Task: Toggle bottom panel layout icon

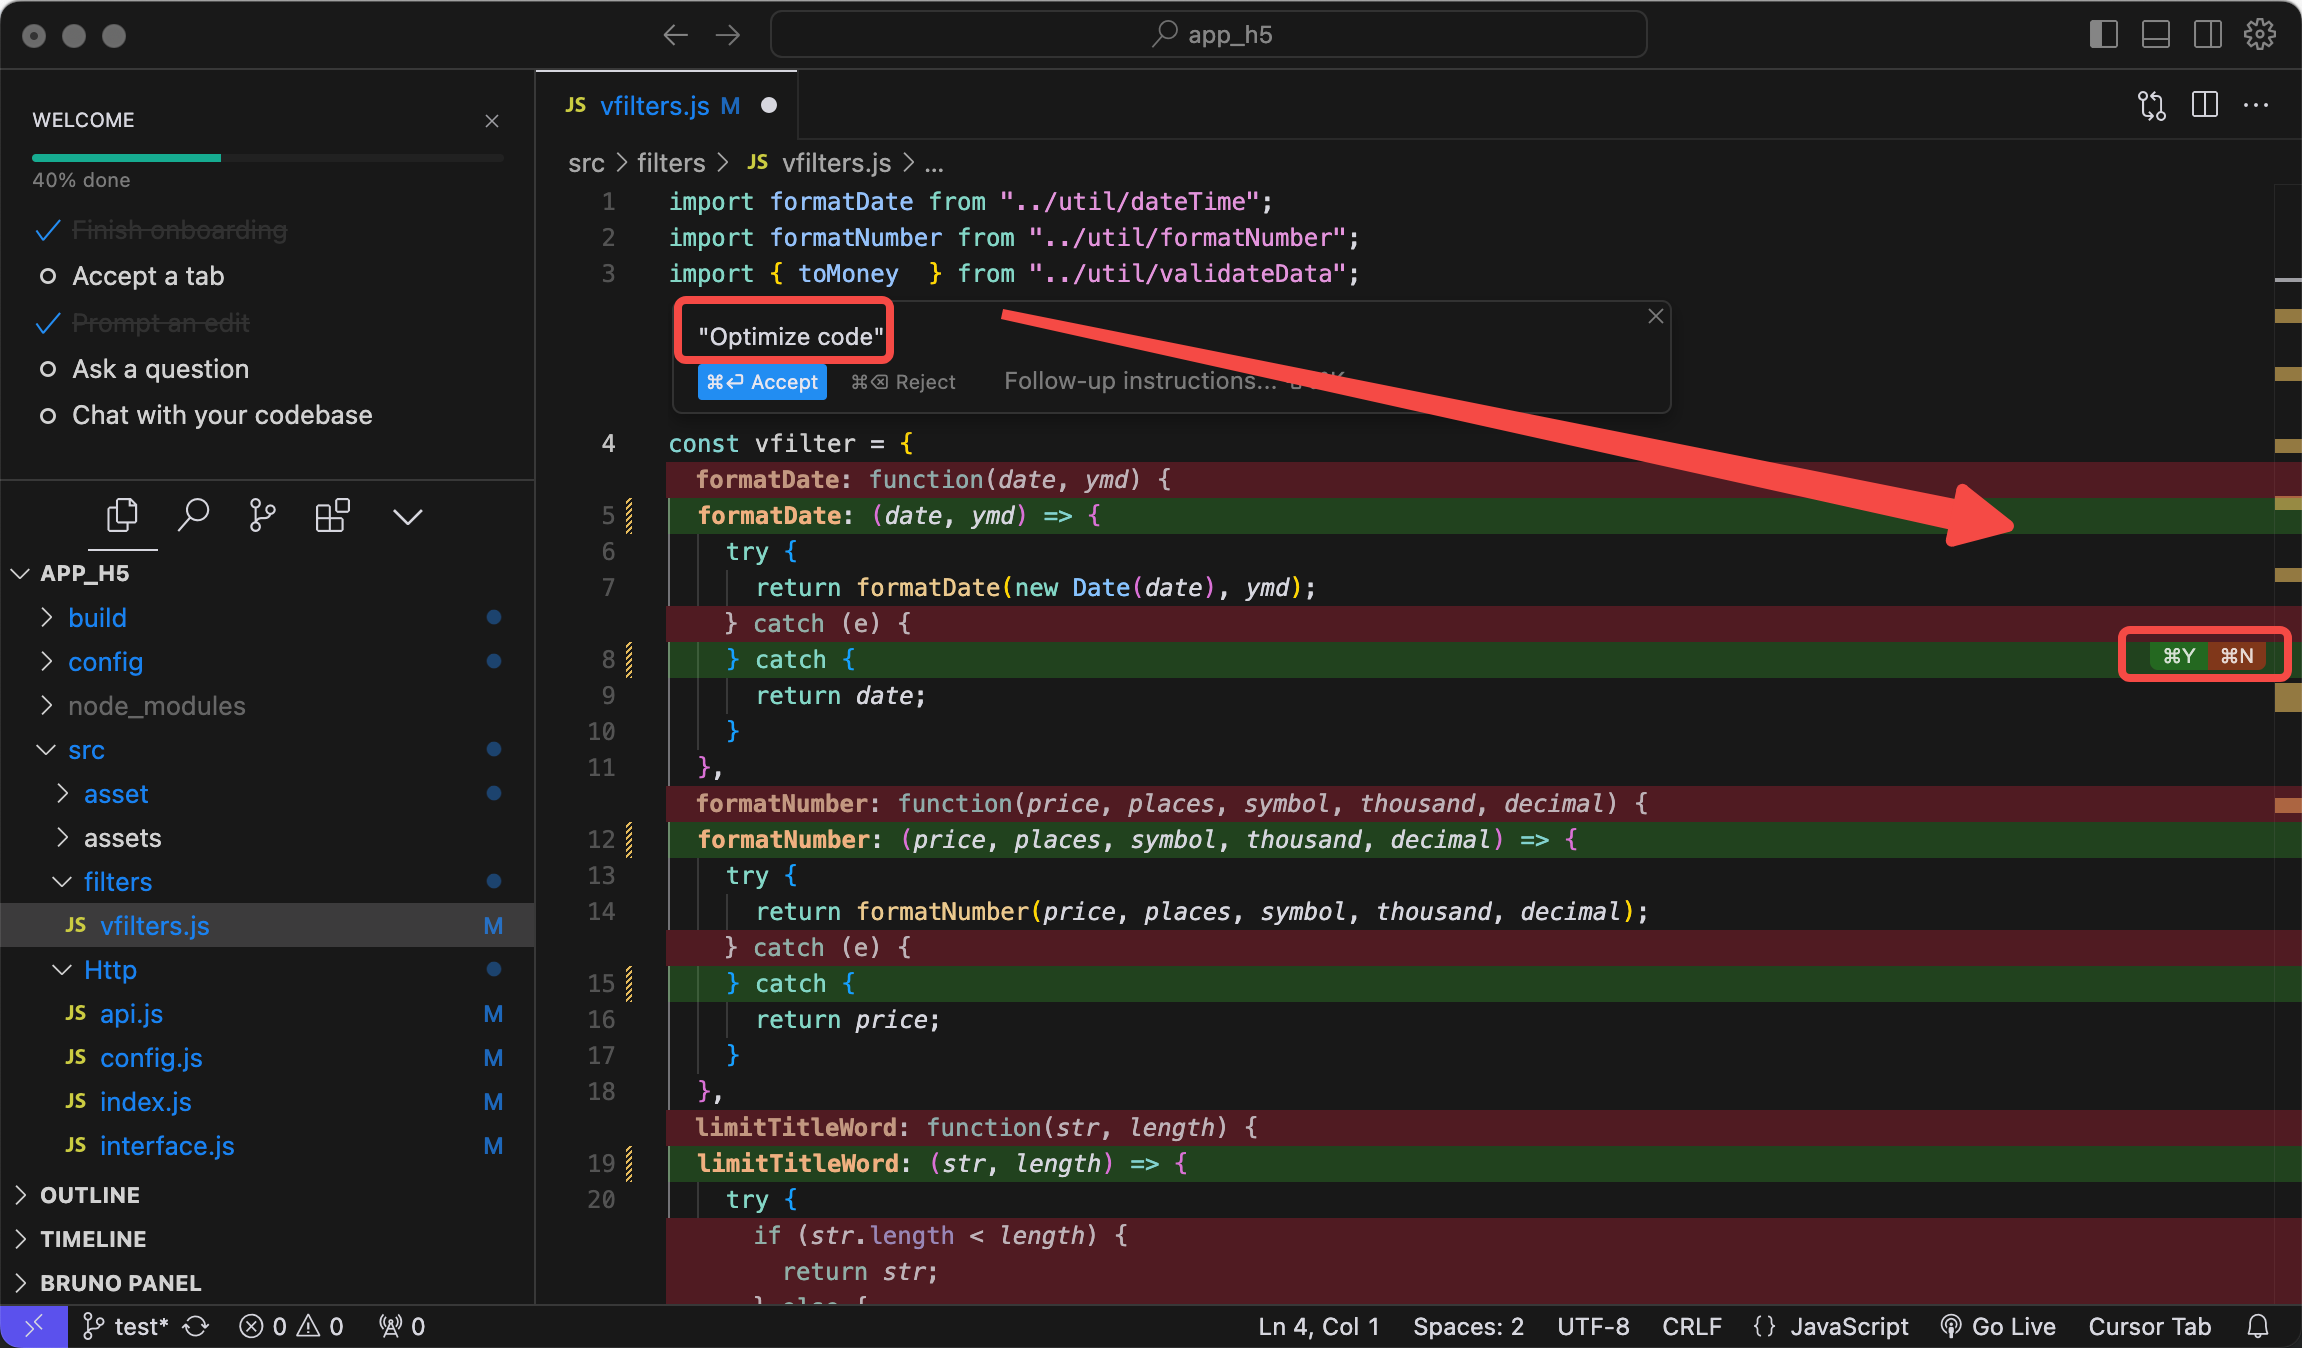Action: pos(2156,35)
